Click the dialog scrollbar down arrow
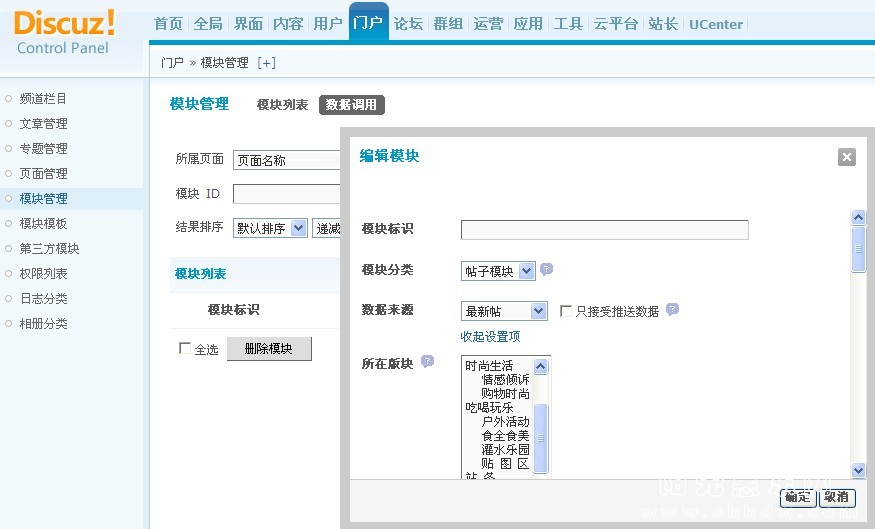The width and height of the screenshot is (875, 529). click(x=858, y=470)
